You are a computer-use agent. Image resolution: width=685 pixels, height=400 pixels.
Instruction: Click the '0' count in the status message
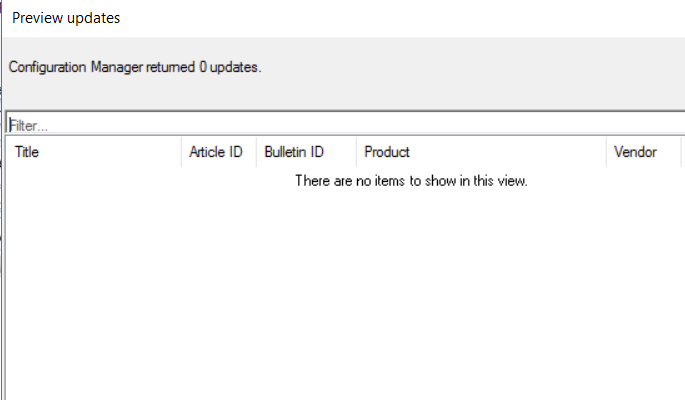pos(203,67)
